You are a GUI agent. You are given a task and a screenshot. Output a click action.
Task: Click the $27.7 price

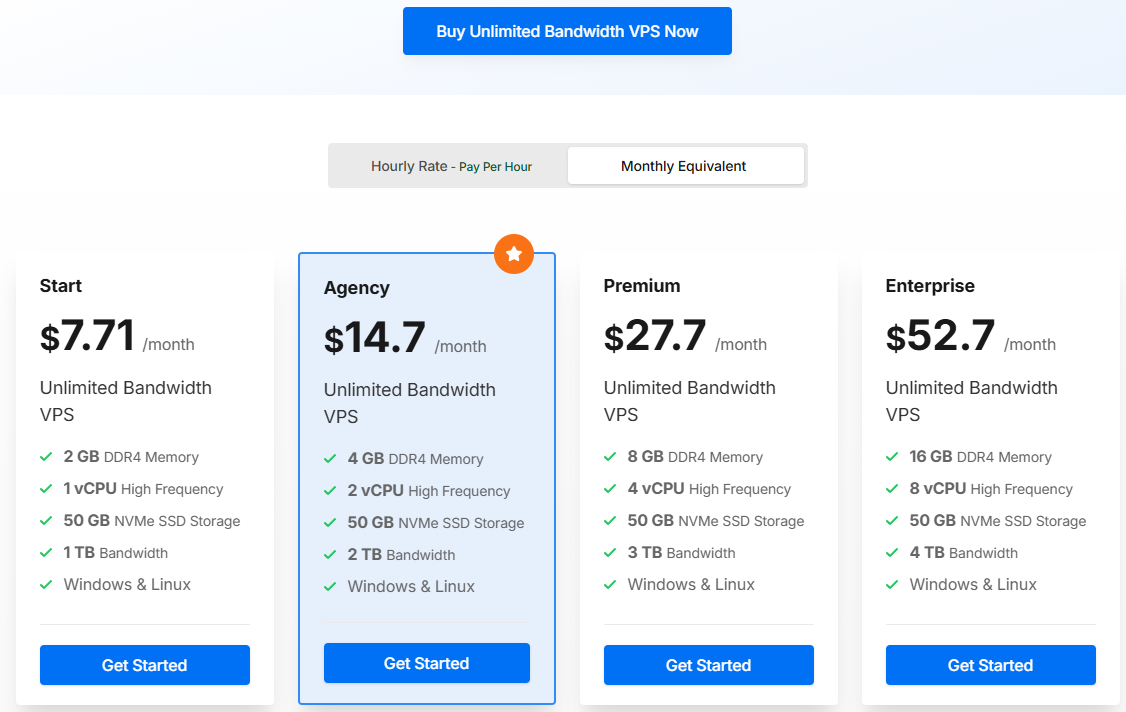655,336
